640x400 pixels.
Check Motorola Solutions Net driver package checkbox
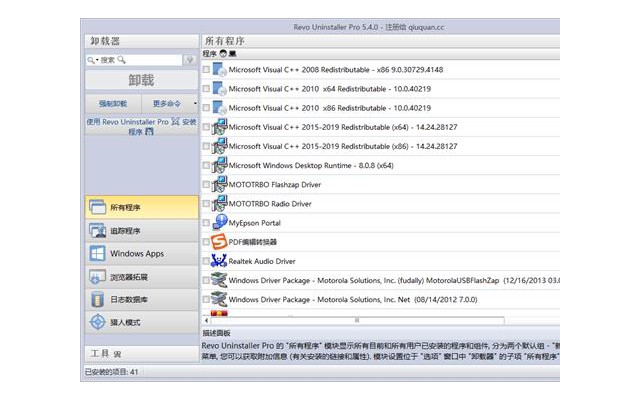click(206, 300)
